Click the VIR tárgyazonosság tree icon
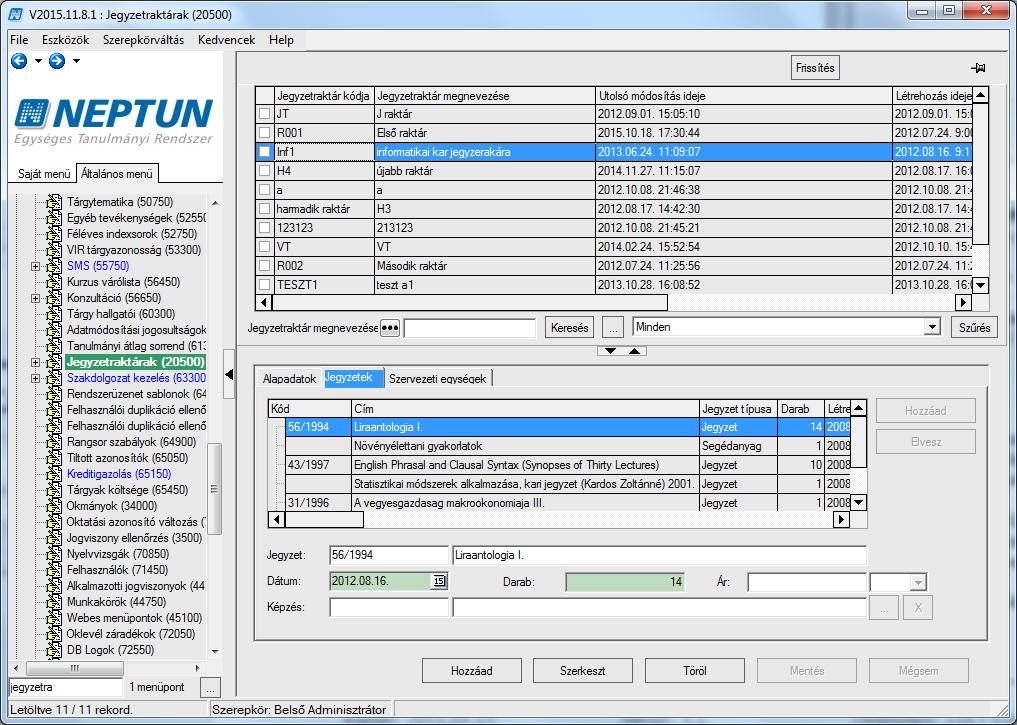Image resolution: width=1017 pixels, height=725 pixels. [54, 250]
